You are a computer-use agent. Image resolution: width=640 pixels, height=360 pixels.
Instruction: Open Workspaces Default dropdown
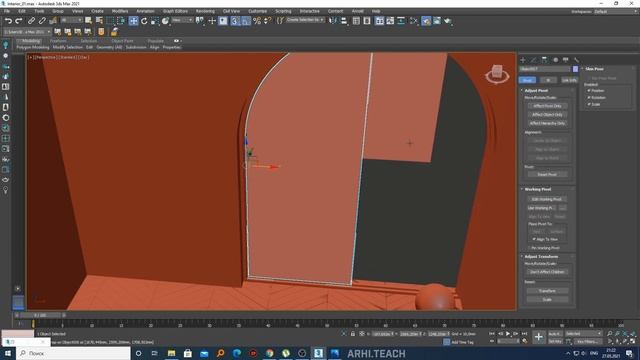[x=616, y=11]
